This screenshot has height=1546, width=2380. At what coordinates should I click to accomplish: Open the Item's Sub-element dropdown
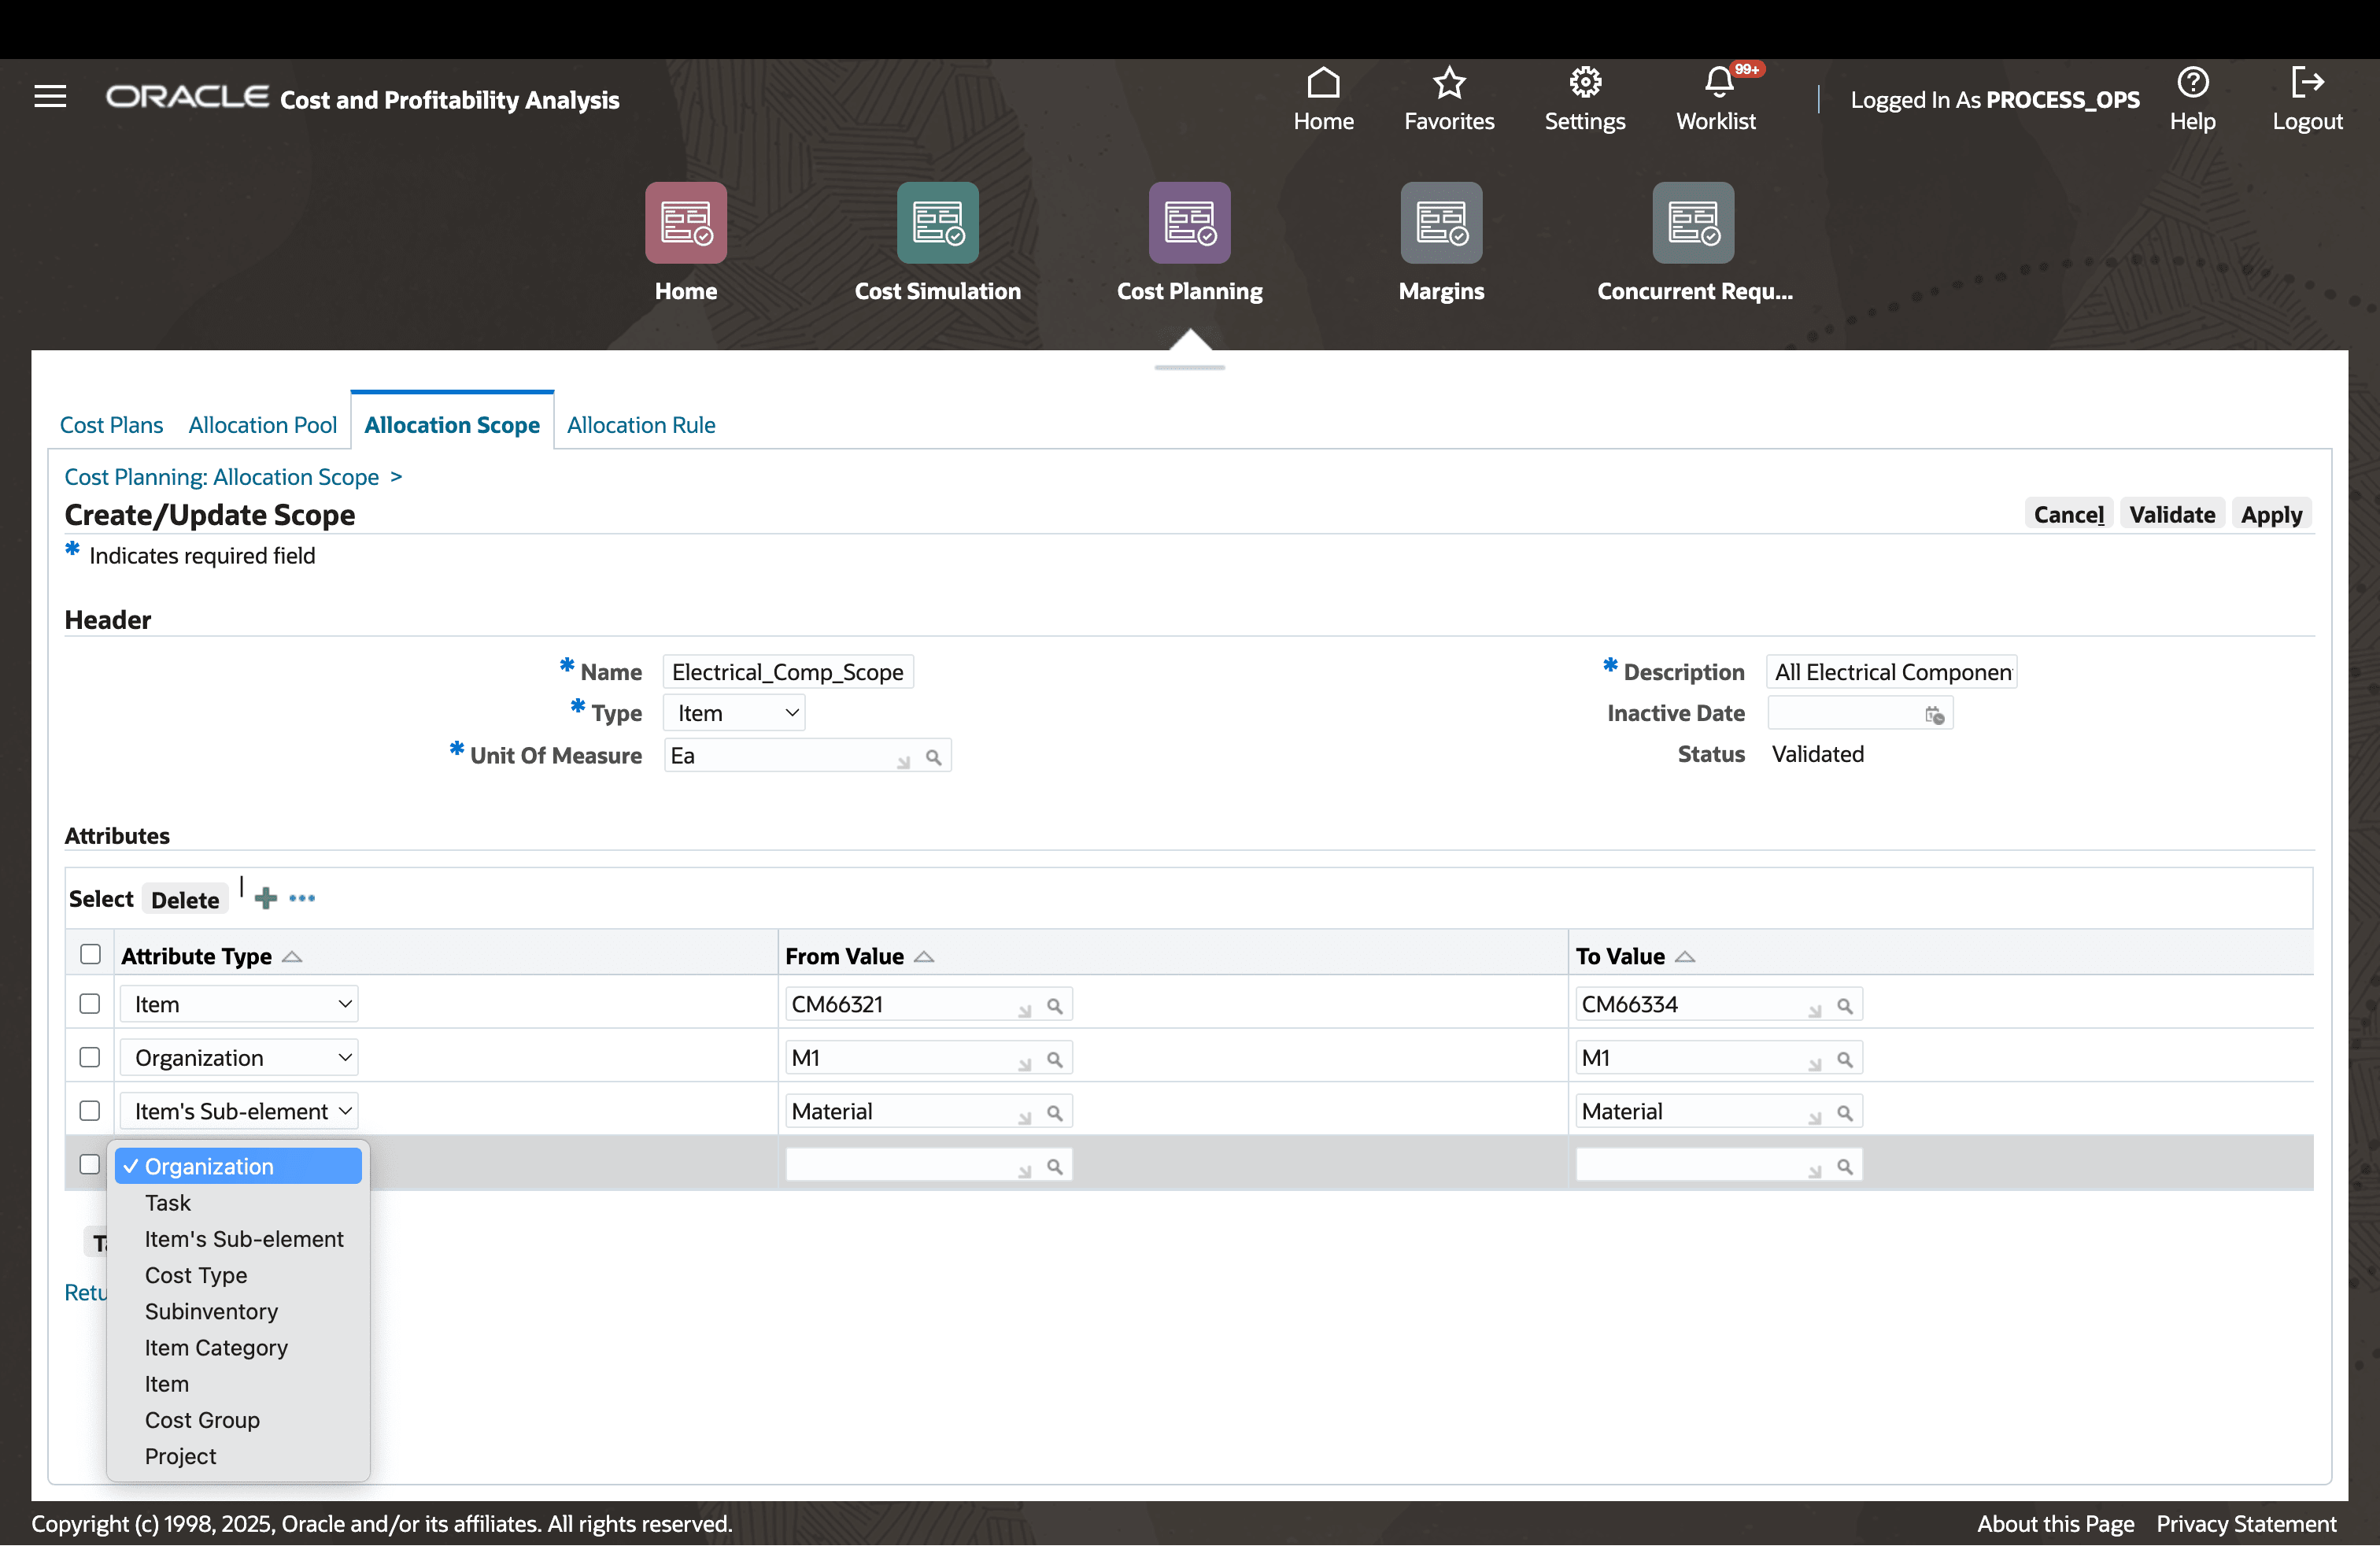(239, 1110)
